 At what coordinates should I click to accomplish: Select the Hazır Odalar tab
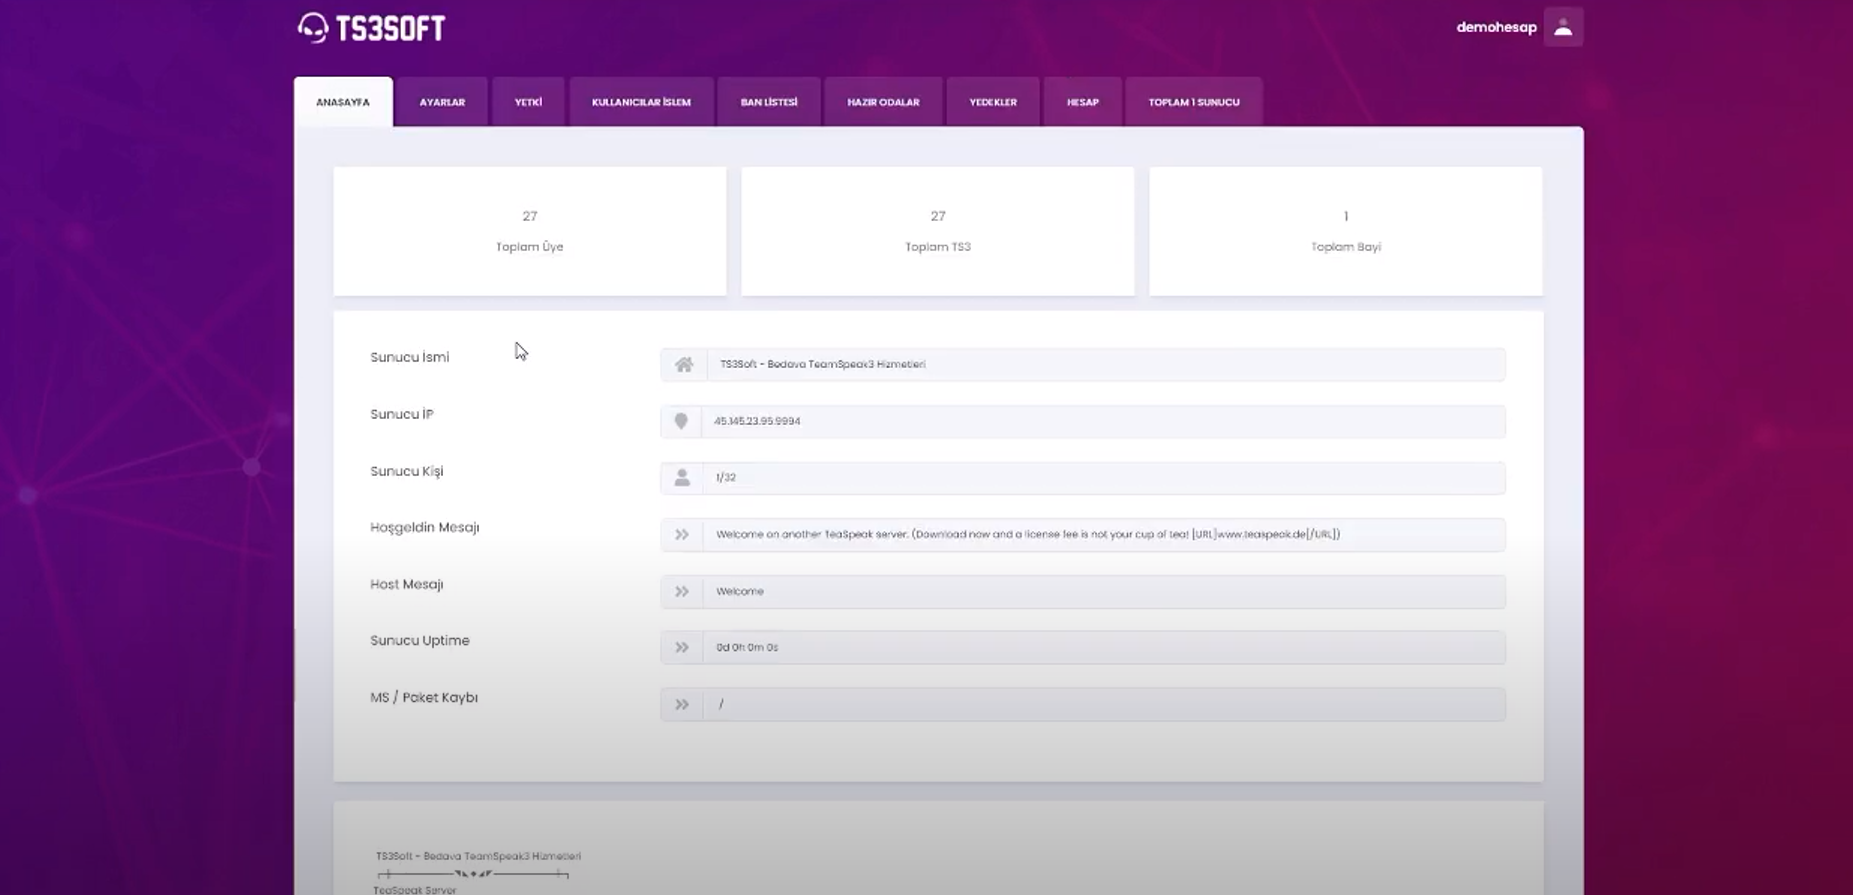883,102
